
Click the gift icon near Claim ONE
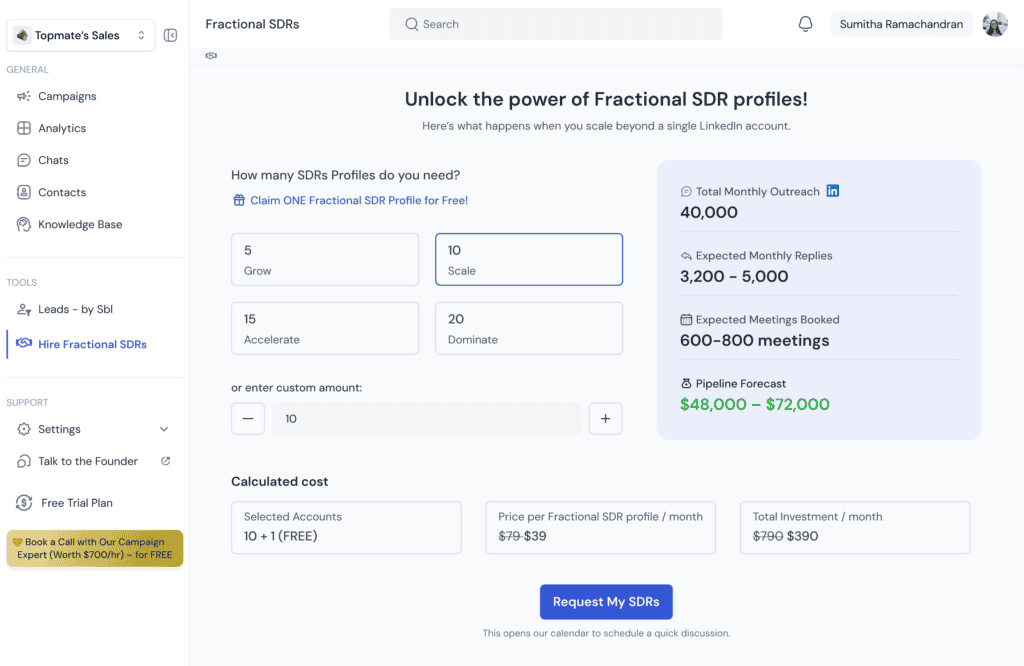coord(239,200)
